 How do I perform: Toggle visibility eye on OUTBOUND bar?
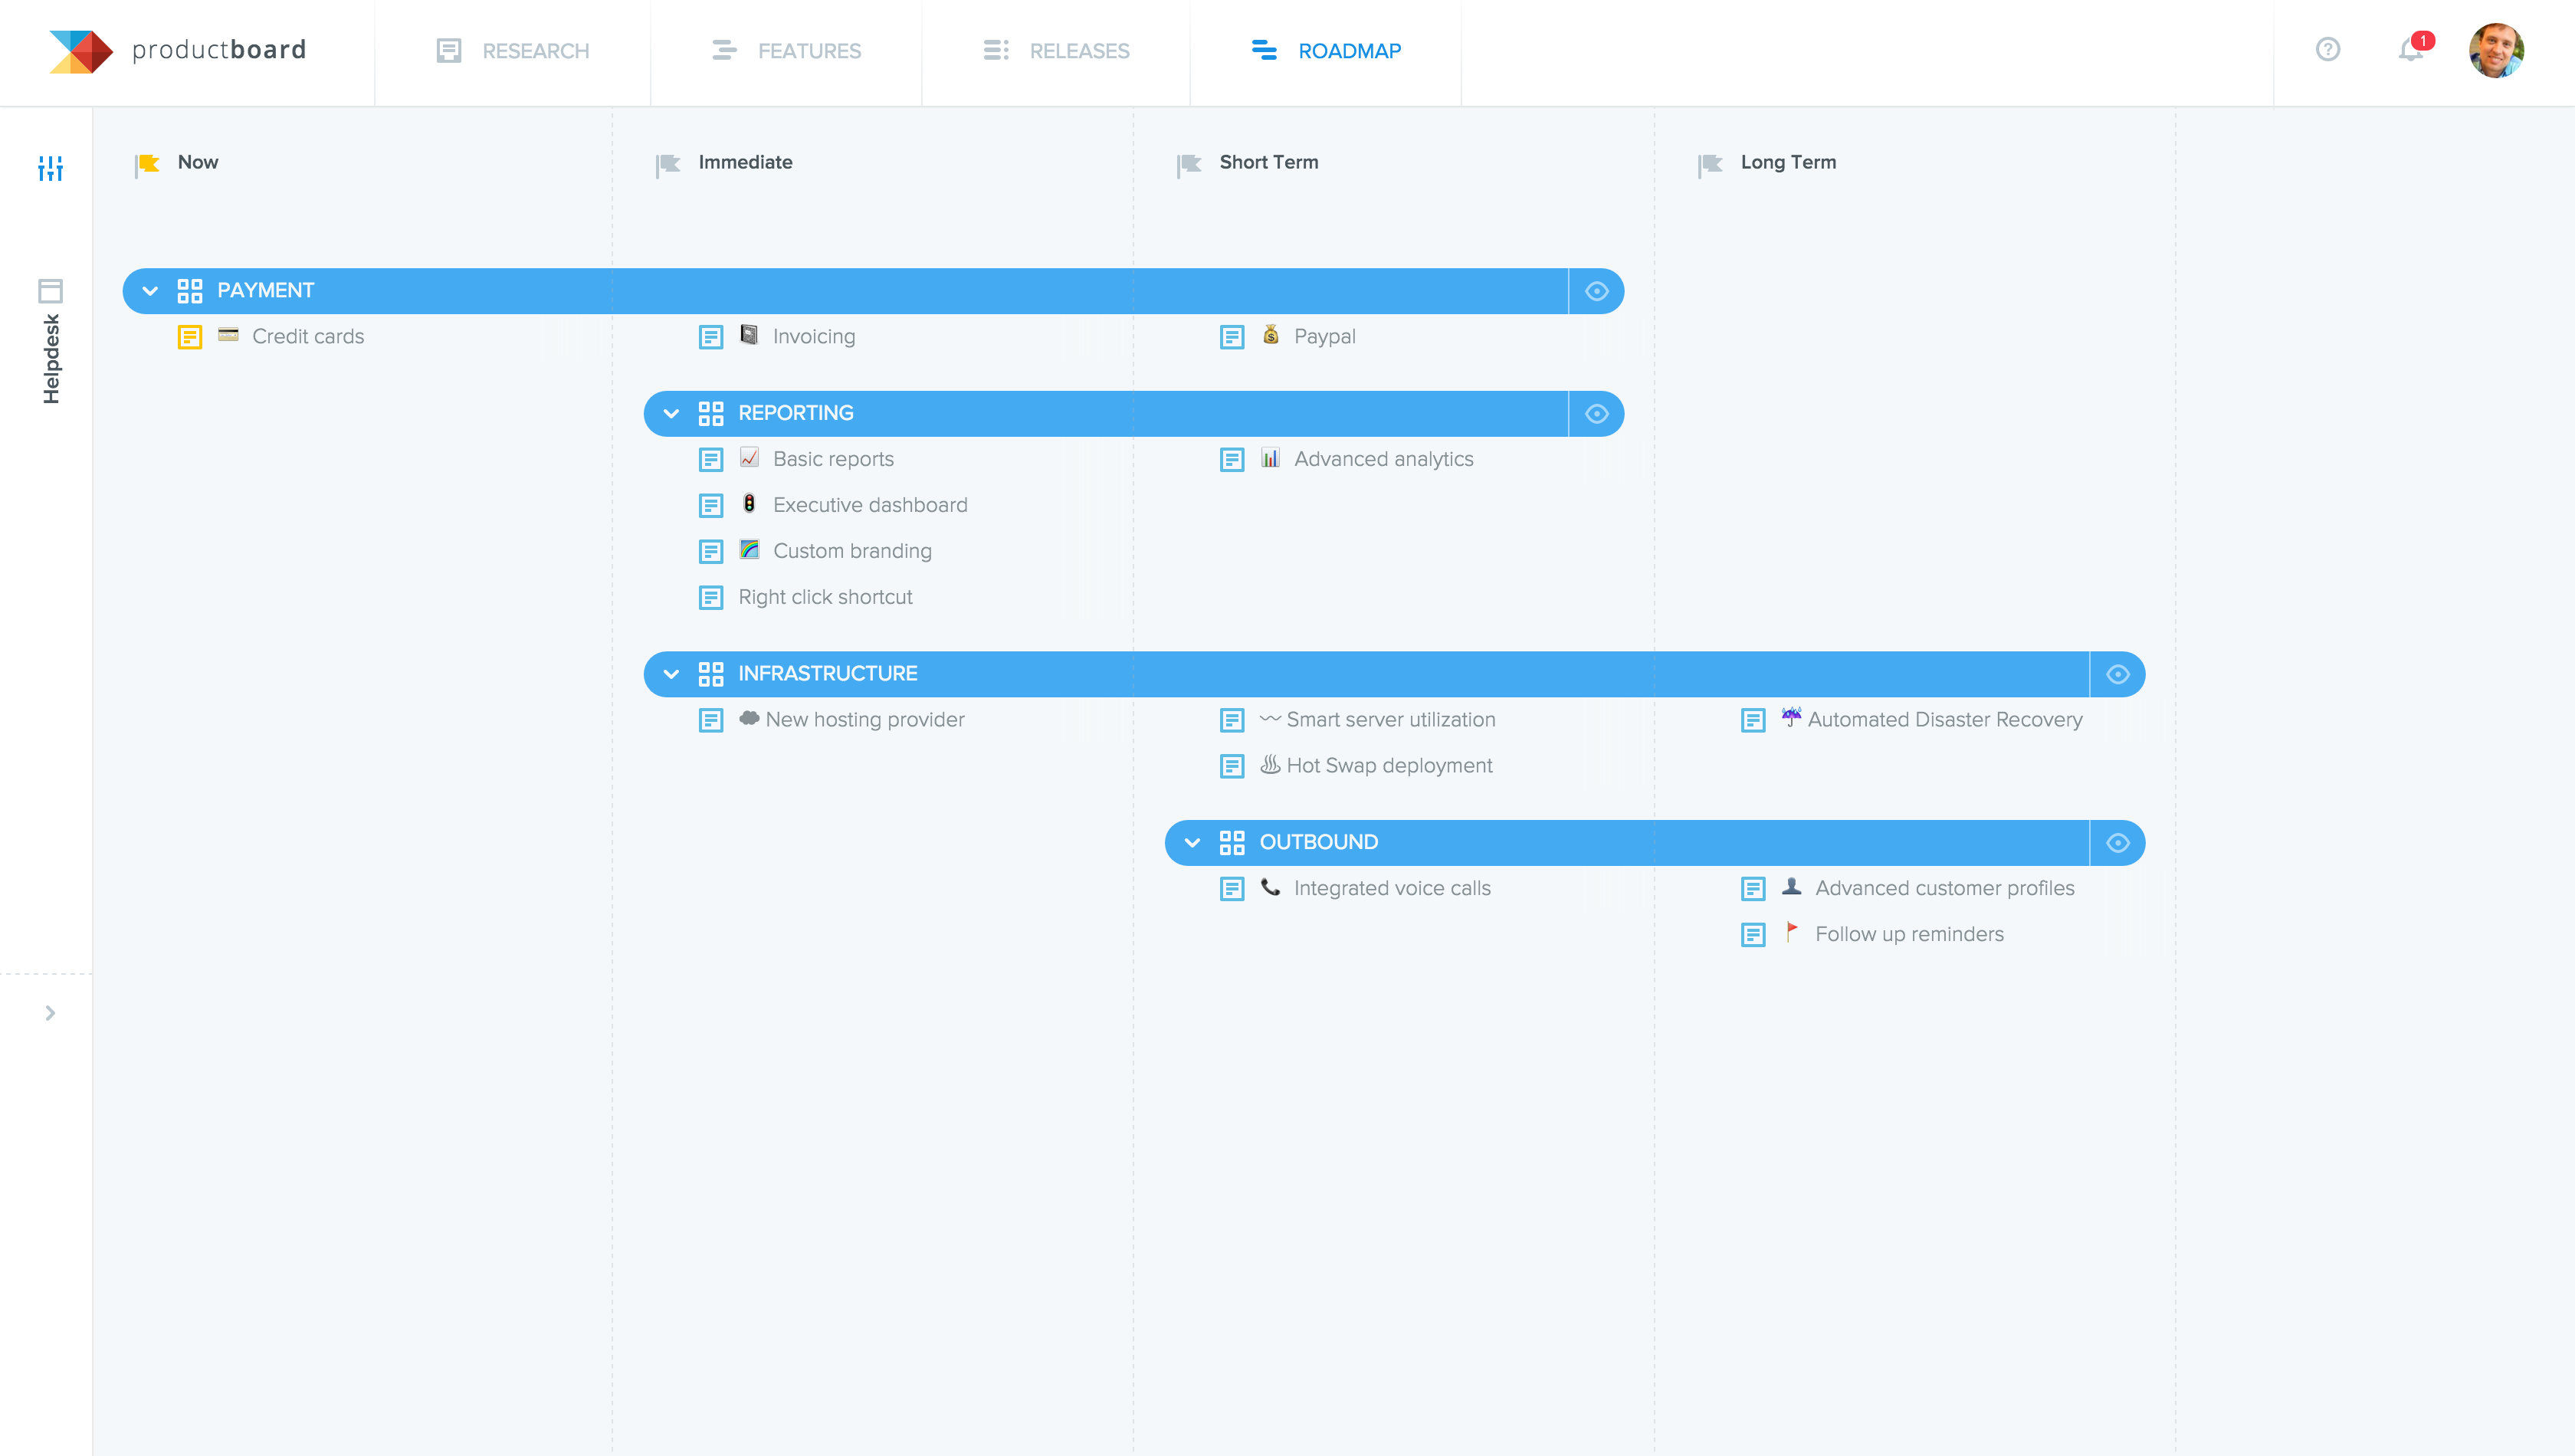[x=2117, y=843]
